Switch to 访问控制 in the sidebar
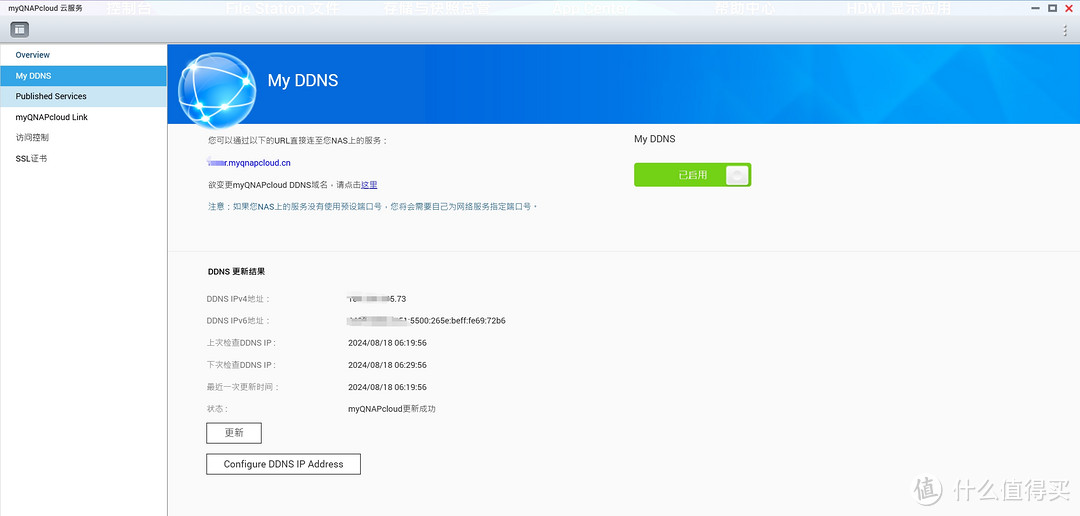Image resolution: width=1080 pixels, height=516 pixels. (x=32, y=138)
